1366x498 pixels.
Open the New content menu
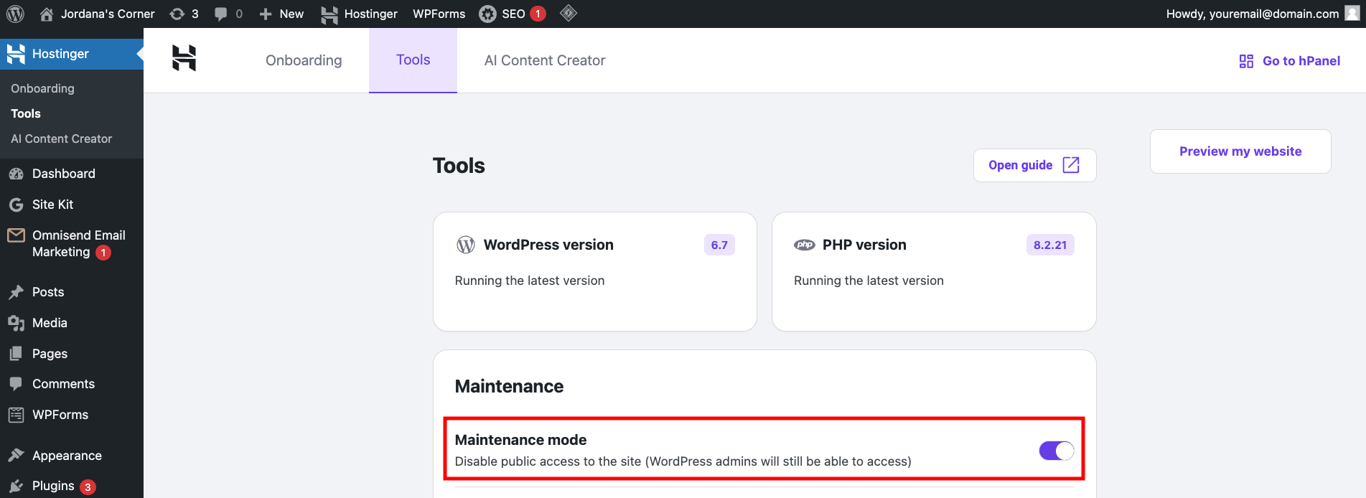(x=281, y=14)
